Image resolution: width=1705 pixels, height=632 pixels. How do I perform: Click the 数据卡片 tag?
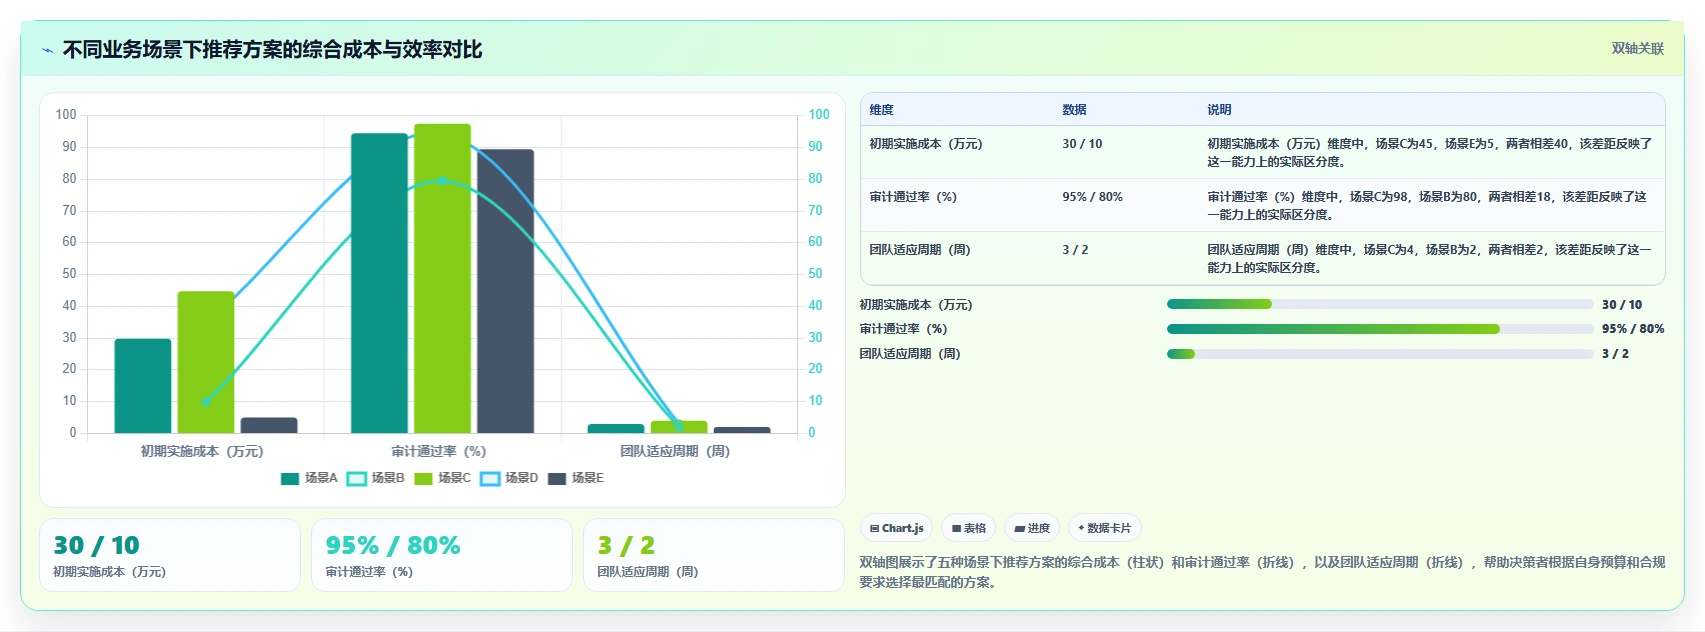point(1105,528)
